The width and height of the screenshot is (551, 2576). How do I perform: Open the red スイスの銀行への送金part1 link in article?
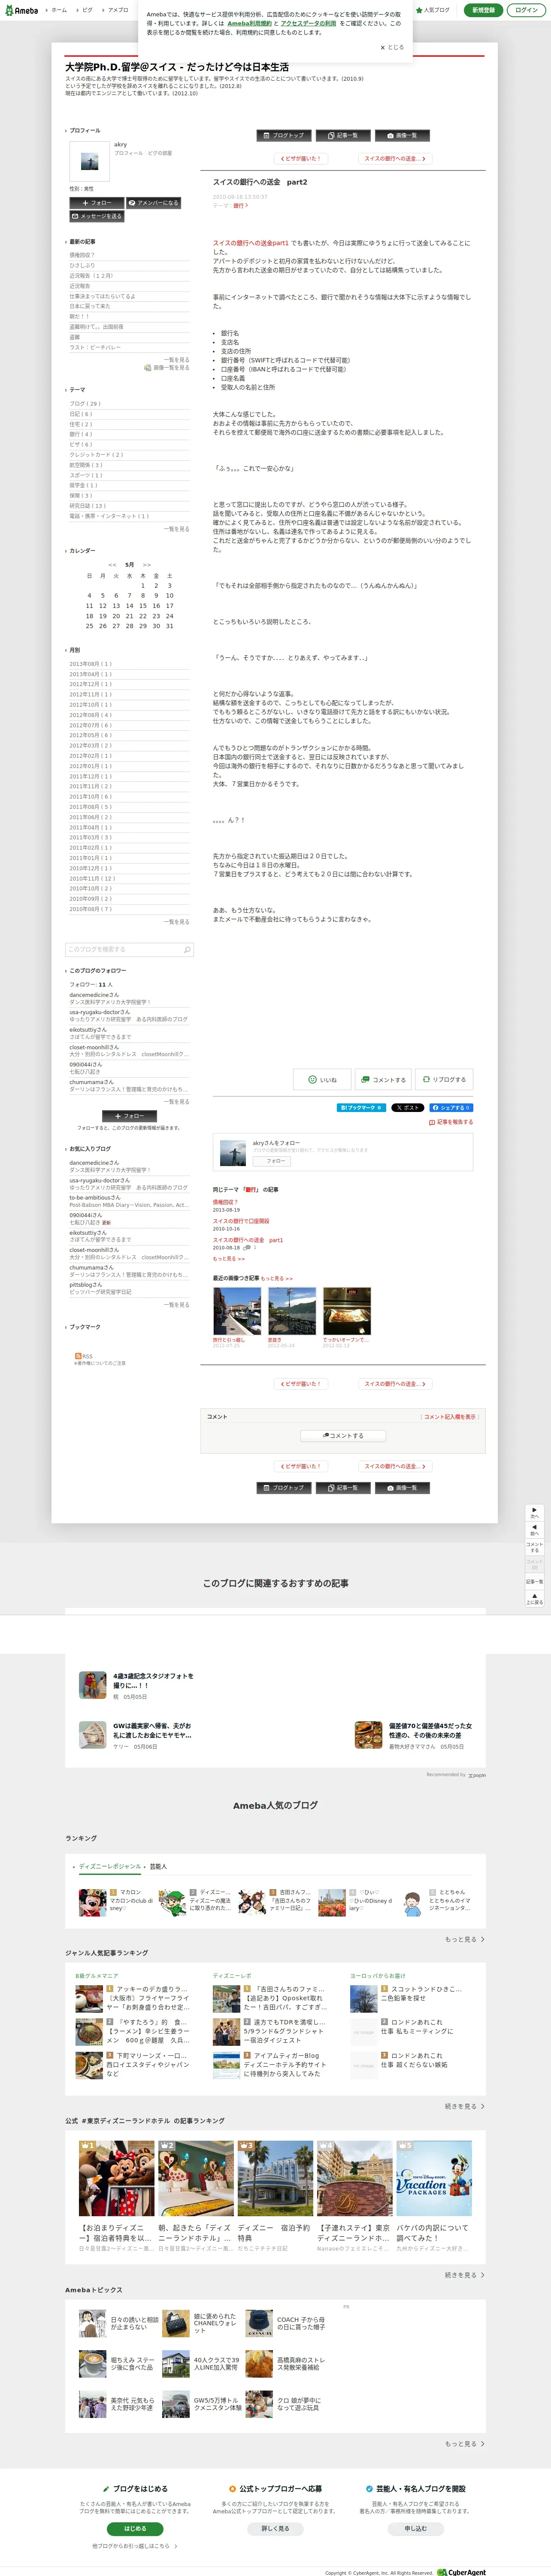(251, 243)
